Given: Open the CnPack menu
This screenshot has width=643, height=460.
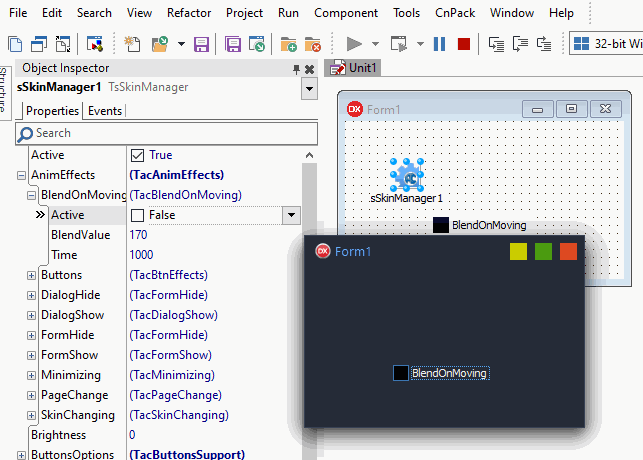Looking at the screenshot, I should coord(455,13).
